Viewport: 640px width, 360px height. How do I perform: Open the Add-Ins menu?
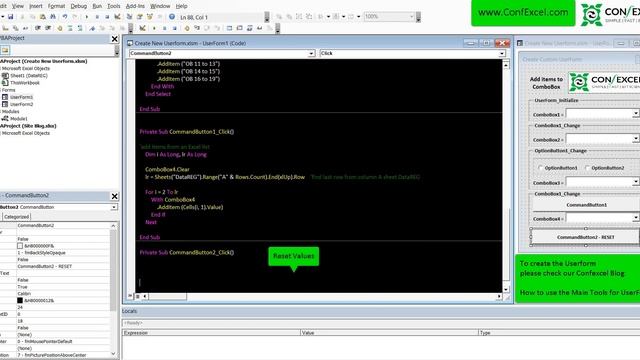pos(135,6)
